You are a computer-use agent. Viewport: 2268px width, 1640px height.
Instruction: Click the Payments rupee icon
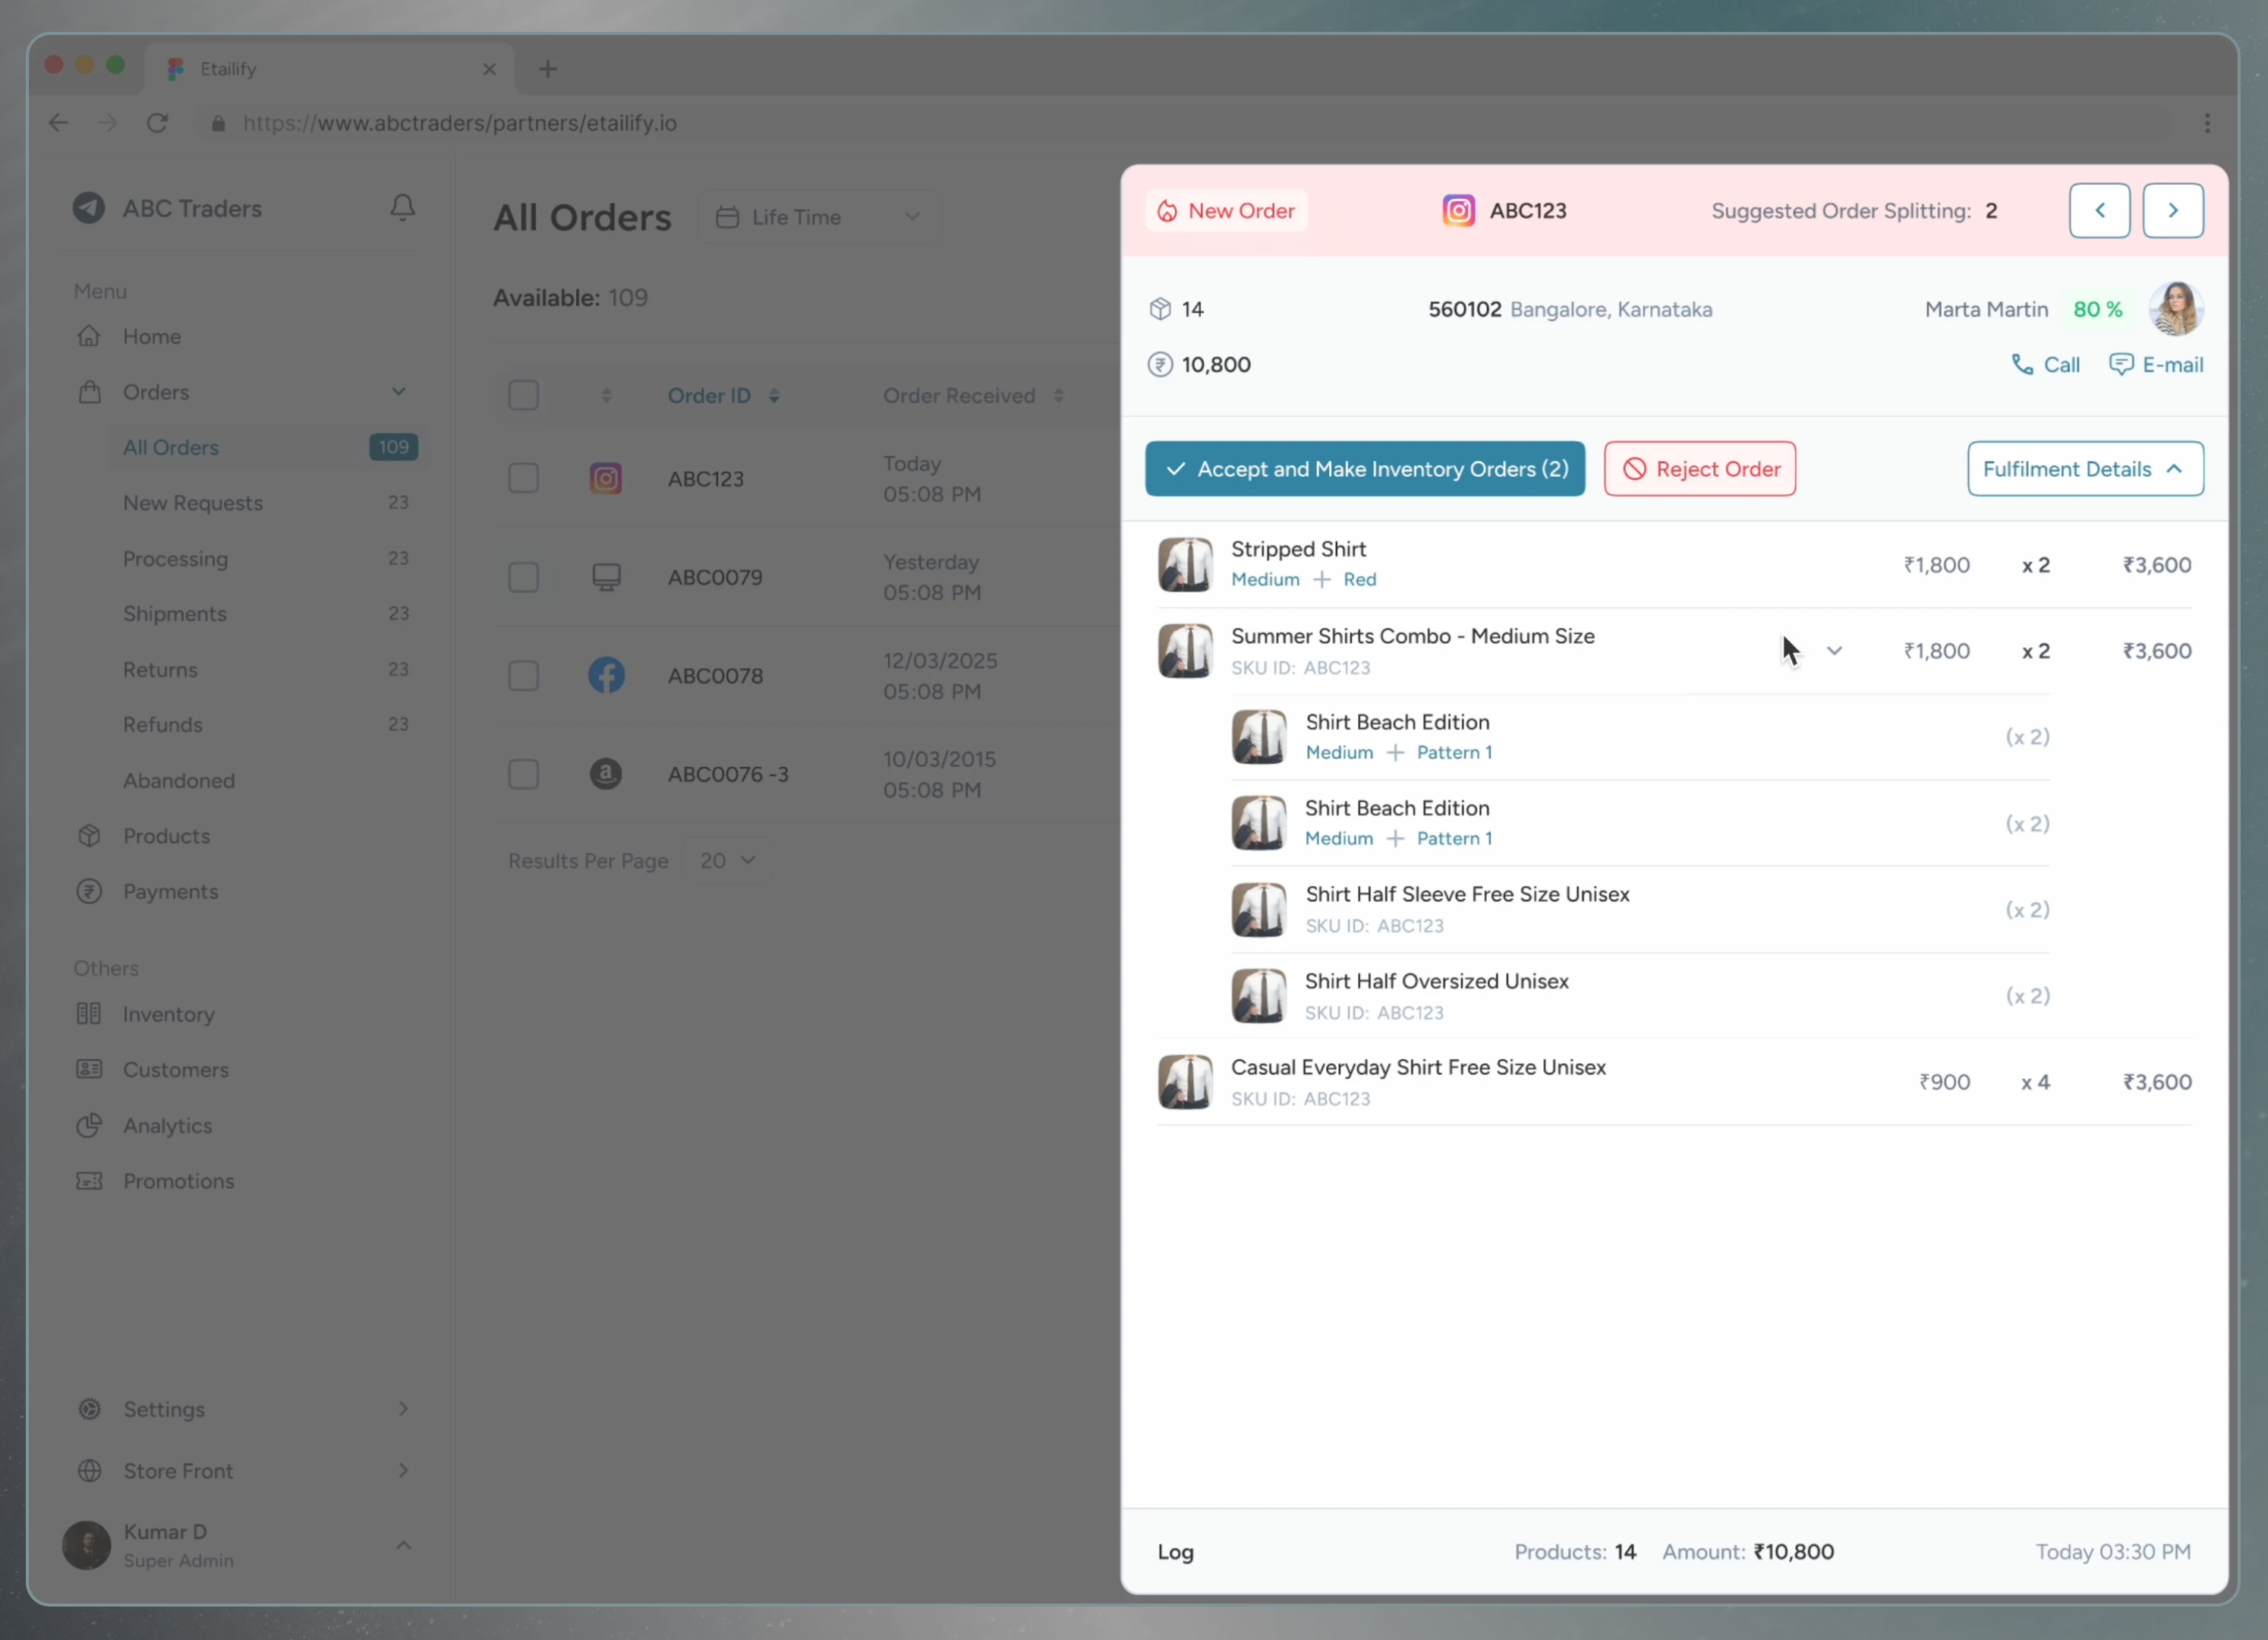[x=89, y=891]
